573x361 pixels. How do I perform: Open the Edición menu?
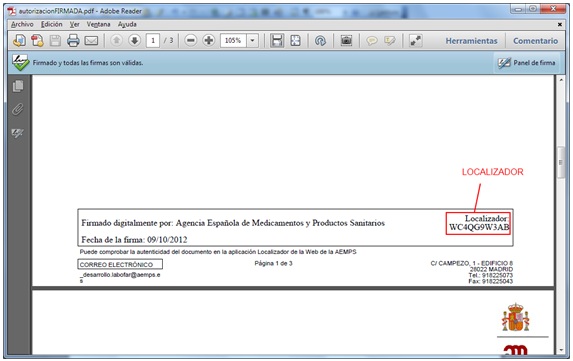click(x=52, y=24)
